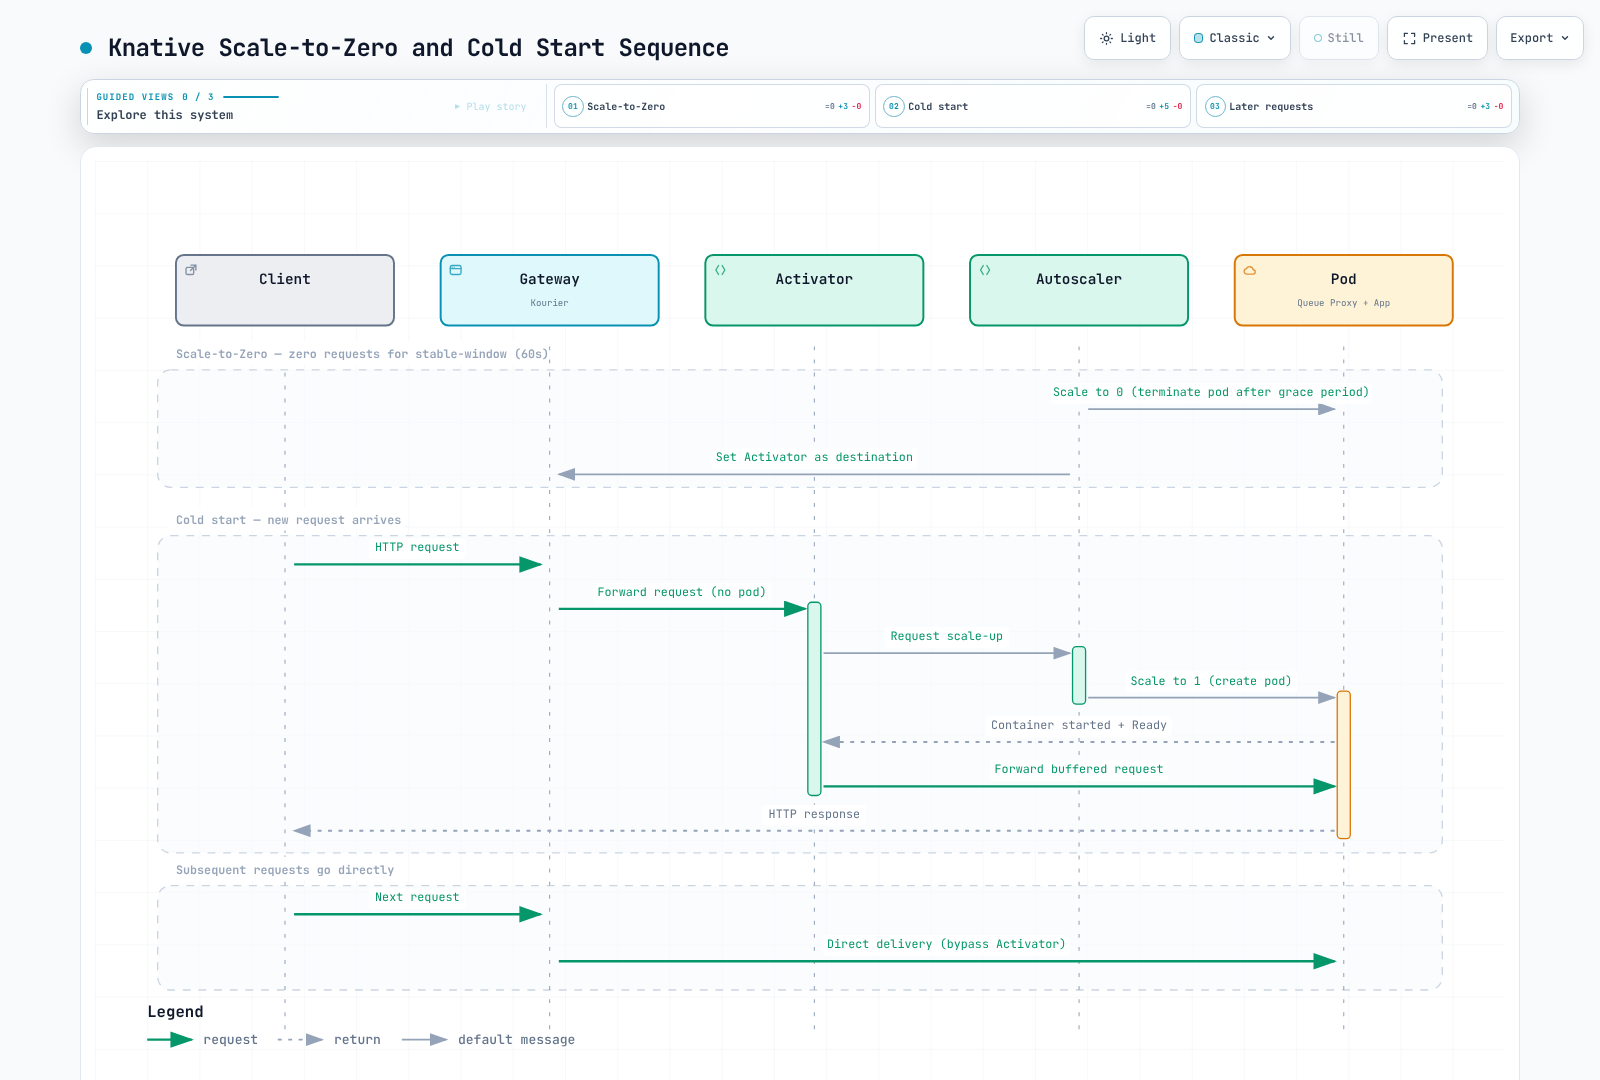Toggle the Light theme button

click(1127, 38)
